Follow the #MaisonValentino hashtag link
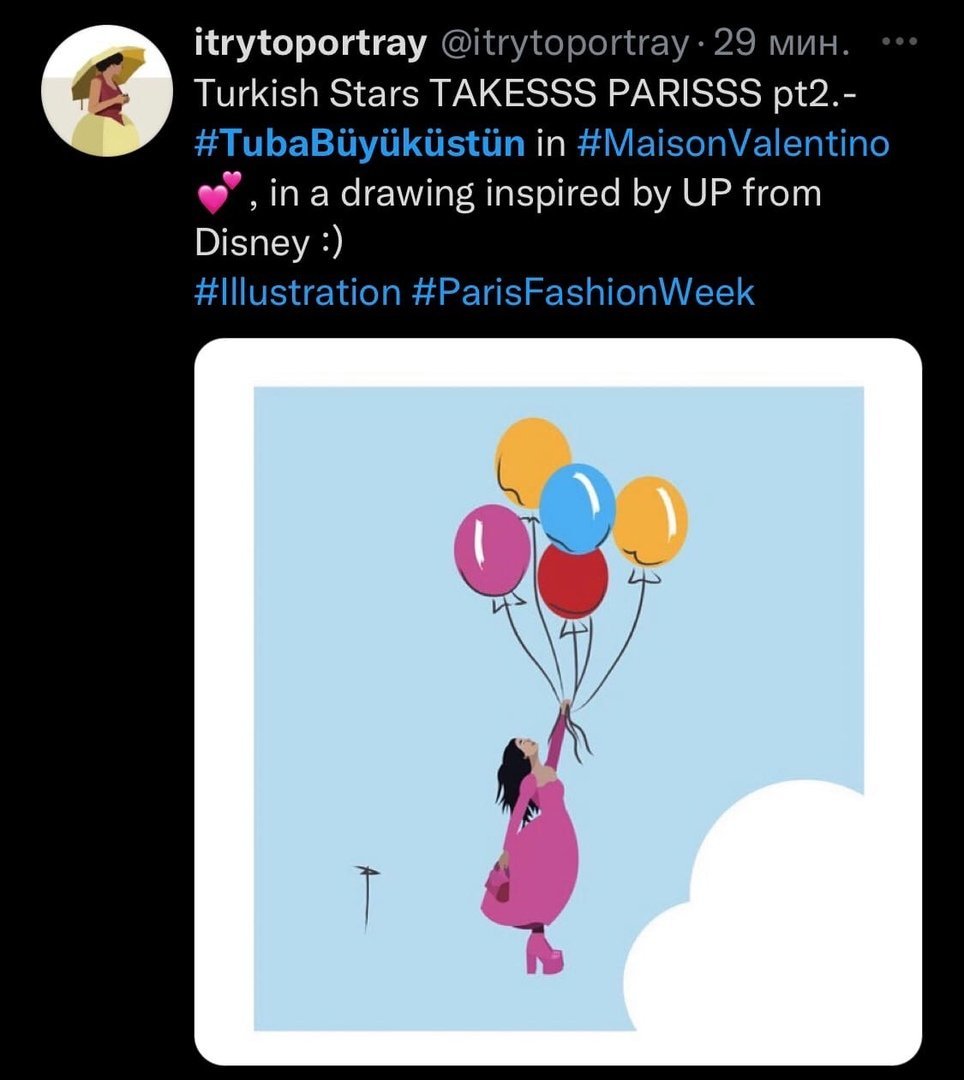Image resolution: width=964 pixels, height=1080 pixels. point(733,143)
